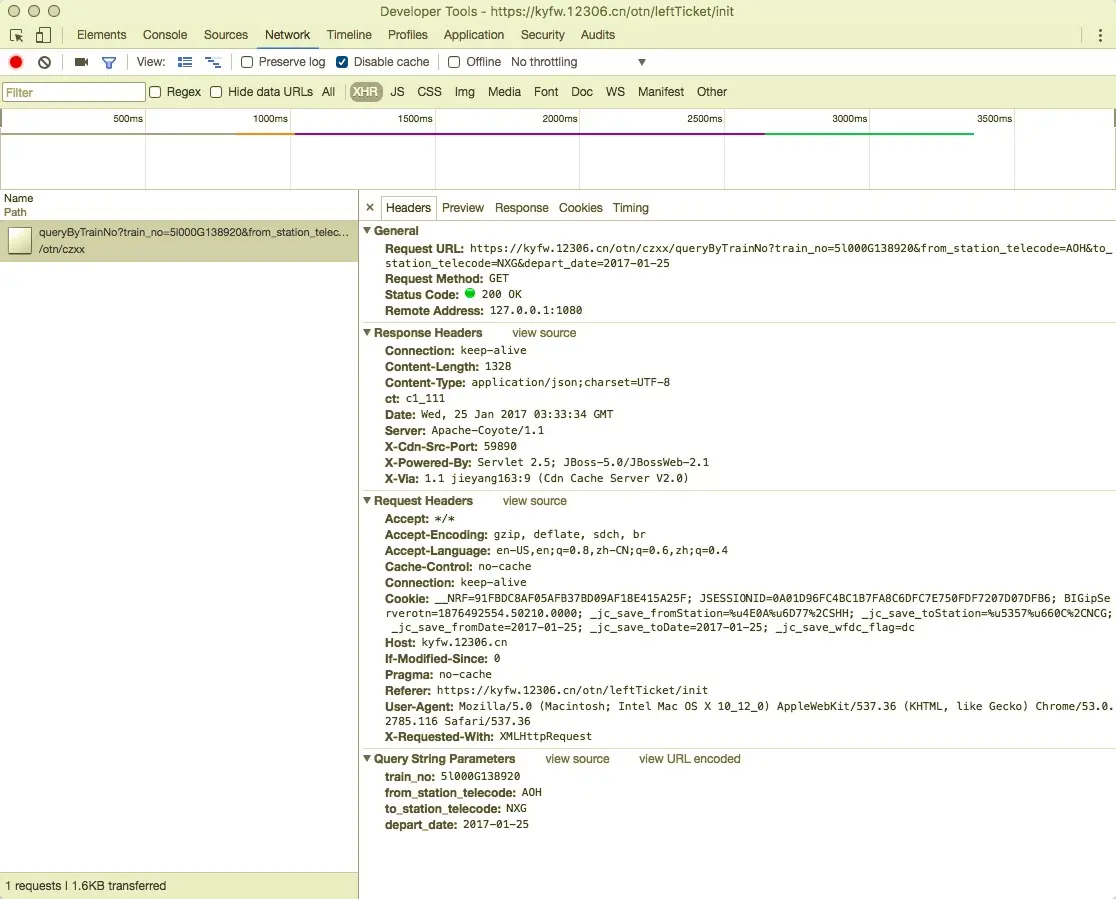This screenshot has width=1116, height=899.
Task: Click the request file icon for queryByTrainNo
Action: (20, 241)
